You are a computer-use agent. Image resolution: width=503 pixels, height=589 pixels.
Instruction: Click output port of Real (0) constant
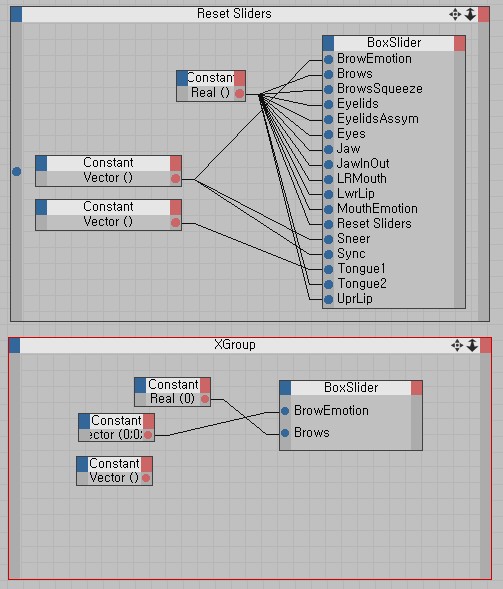tap(205, 399)
